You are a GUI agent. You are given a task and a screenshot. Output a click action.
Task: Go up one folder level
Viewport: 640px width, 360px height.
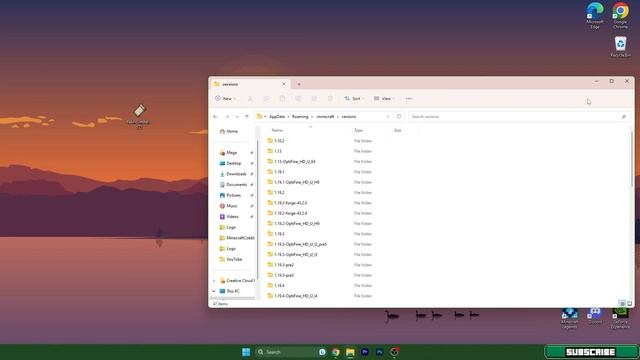click(x=247, y=117)
